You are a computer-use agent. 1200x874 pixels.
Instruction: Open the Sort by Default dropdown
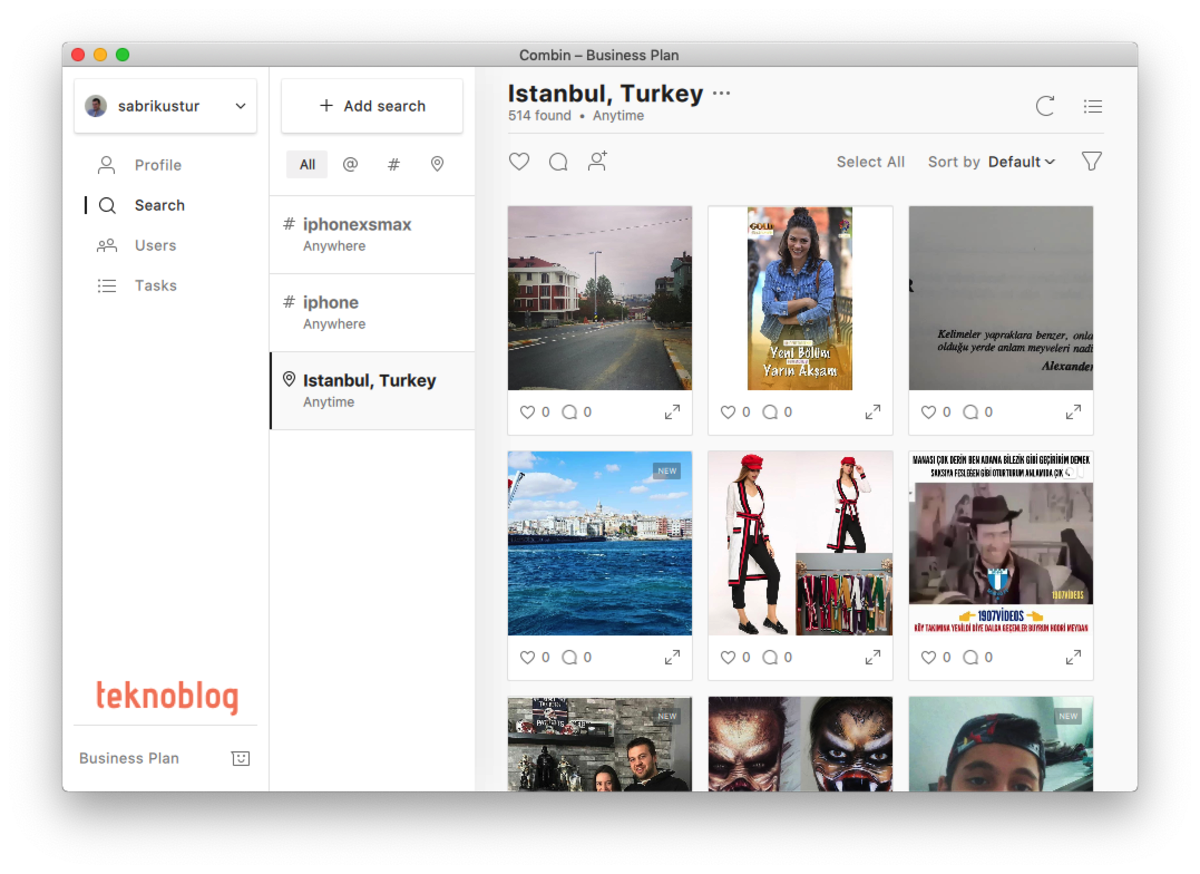click(1020, 162)
